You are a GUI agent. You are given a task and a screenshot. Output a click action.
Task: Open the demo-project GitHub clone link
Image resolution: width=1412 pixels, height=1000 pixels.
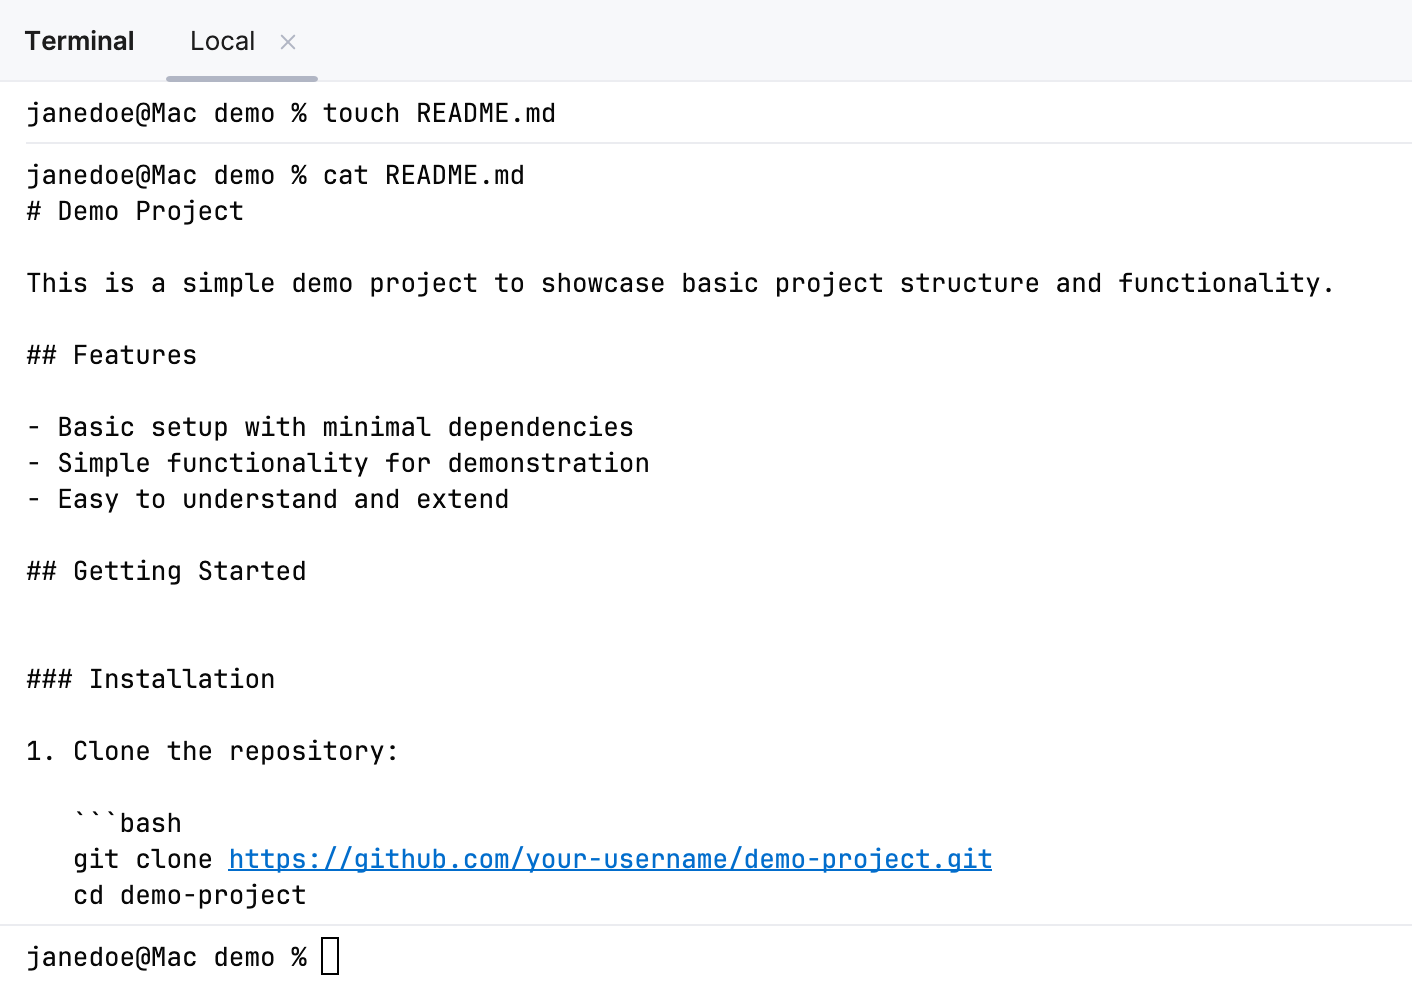click(609, 858)
